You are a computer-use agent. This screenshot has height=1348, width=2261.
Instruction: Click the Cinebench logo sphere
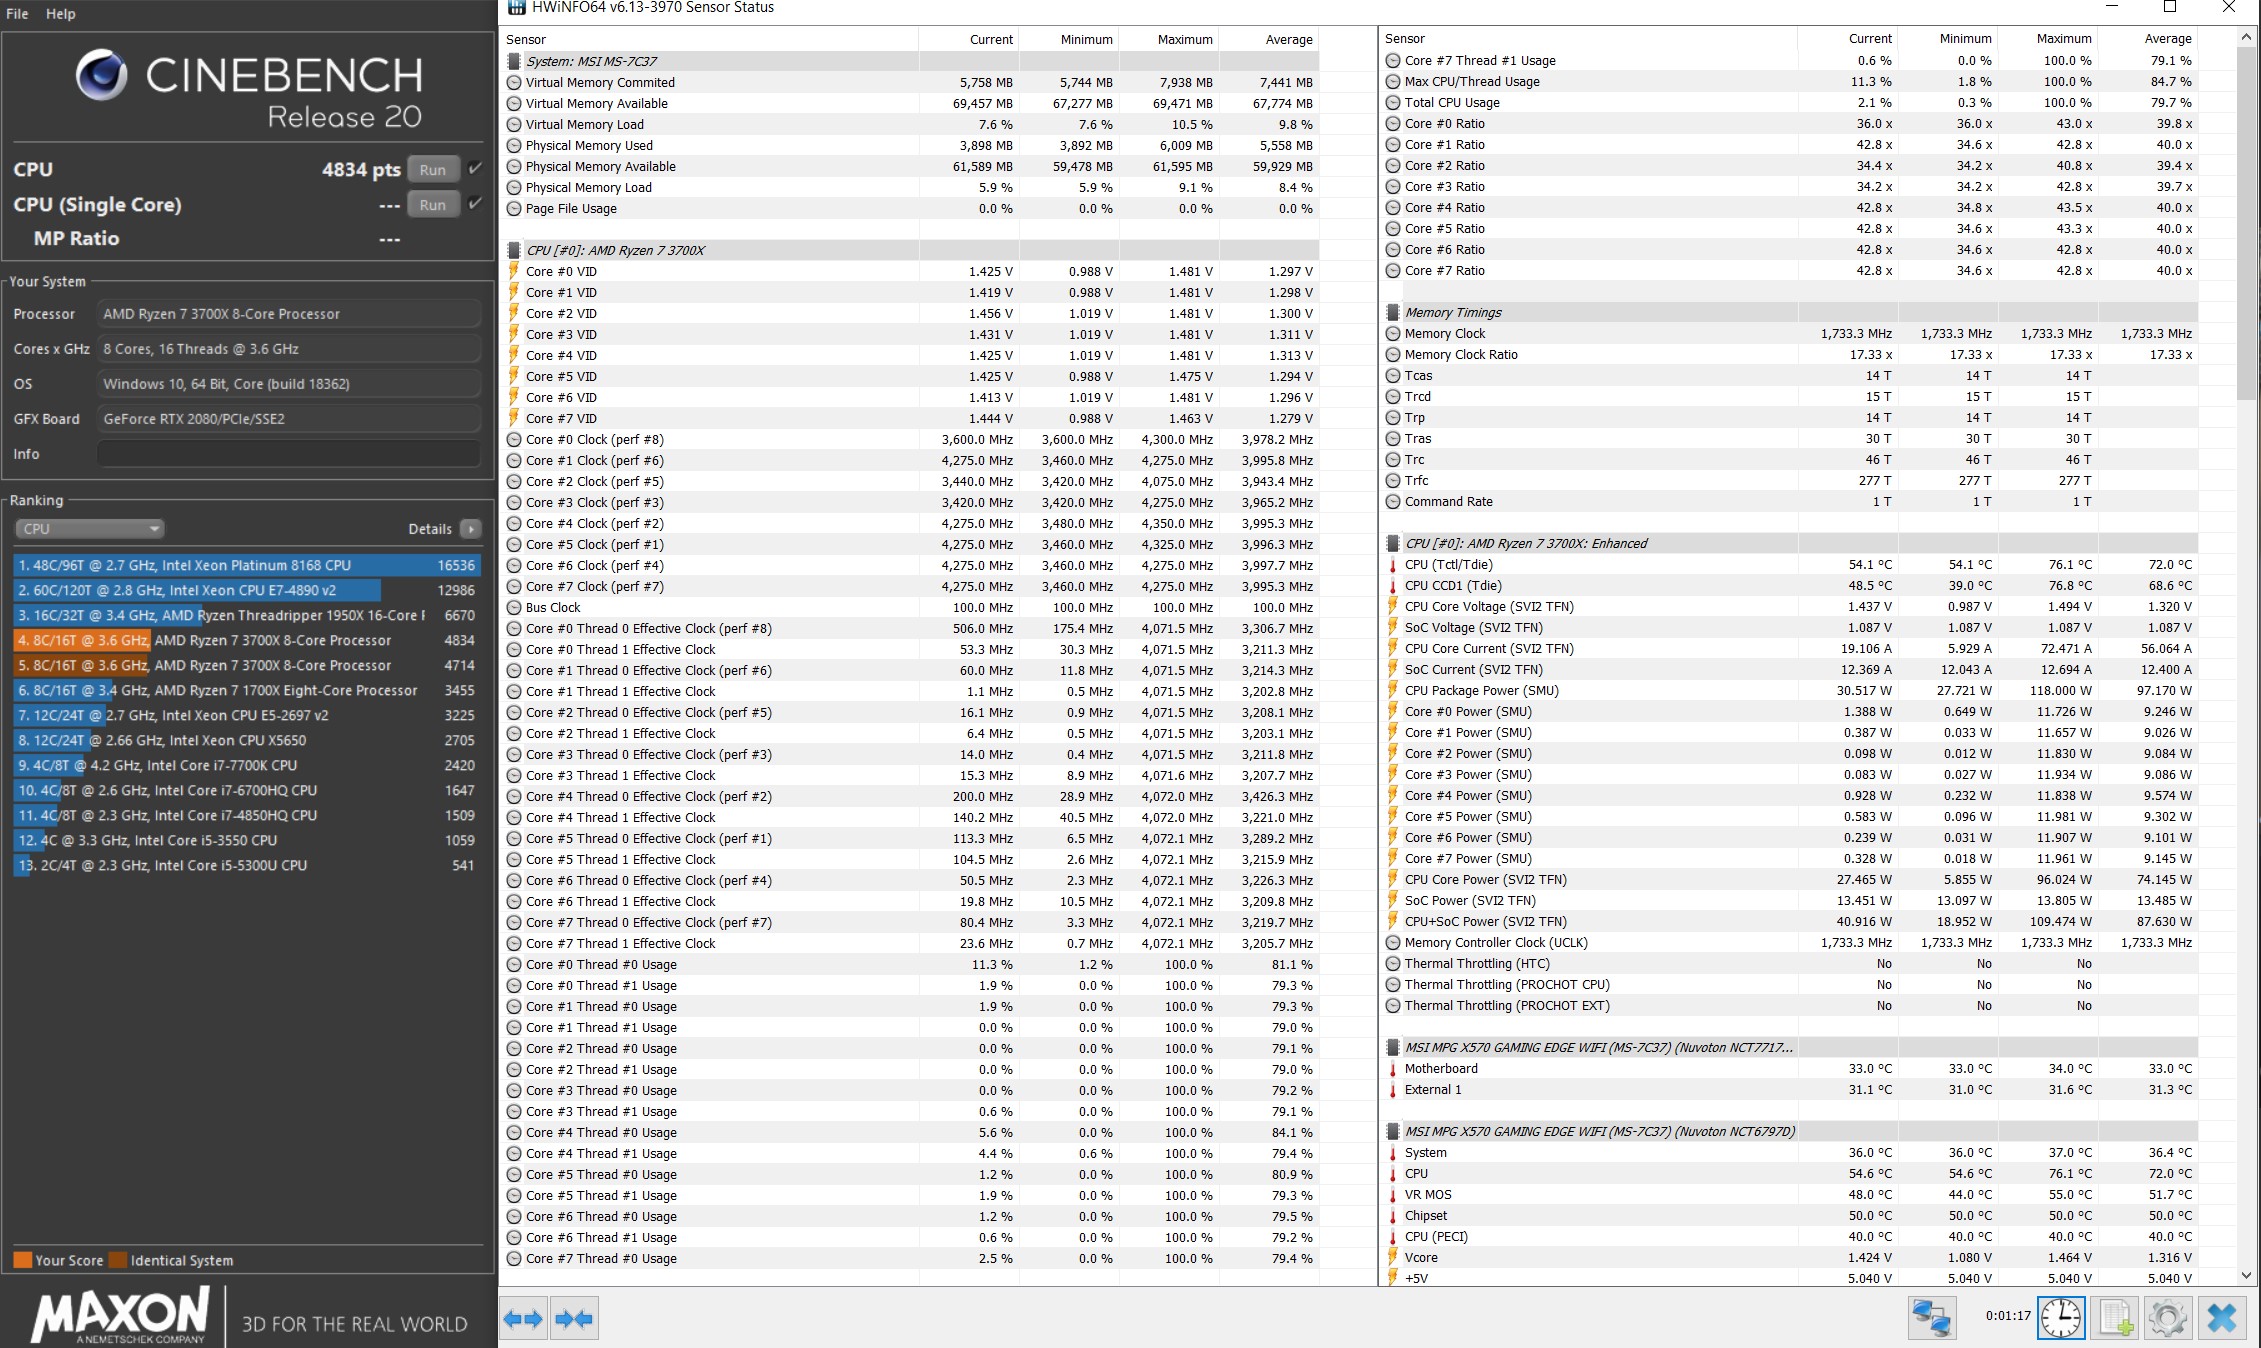(x=101, y=75)
